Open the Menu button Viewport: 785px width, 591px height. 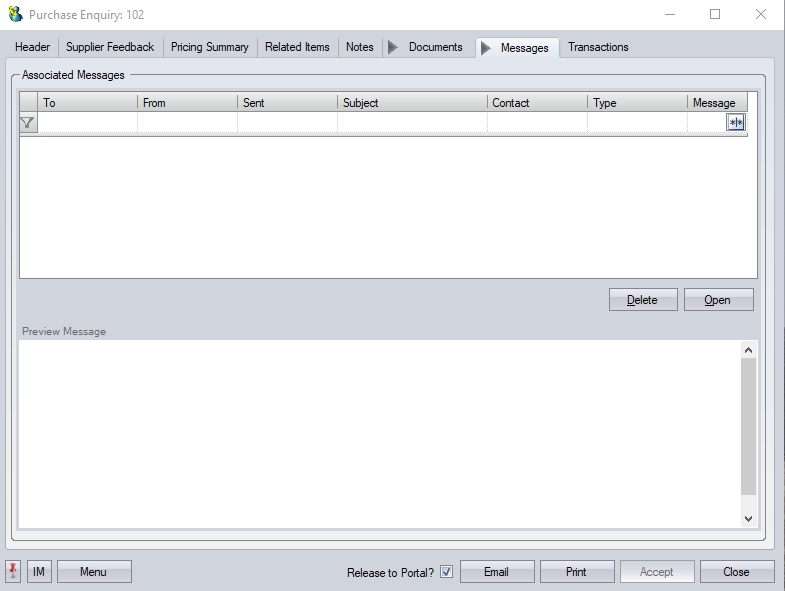pyautogui.click(x=94, y=571)
